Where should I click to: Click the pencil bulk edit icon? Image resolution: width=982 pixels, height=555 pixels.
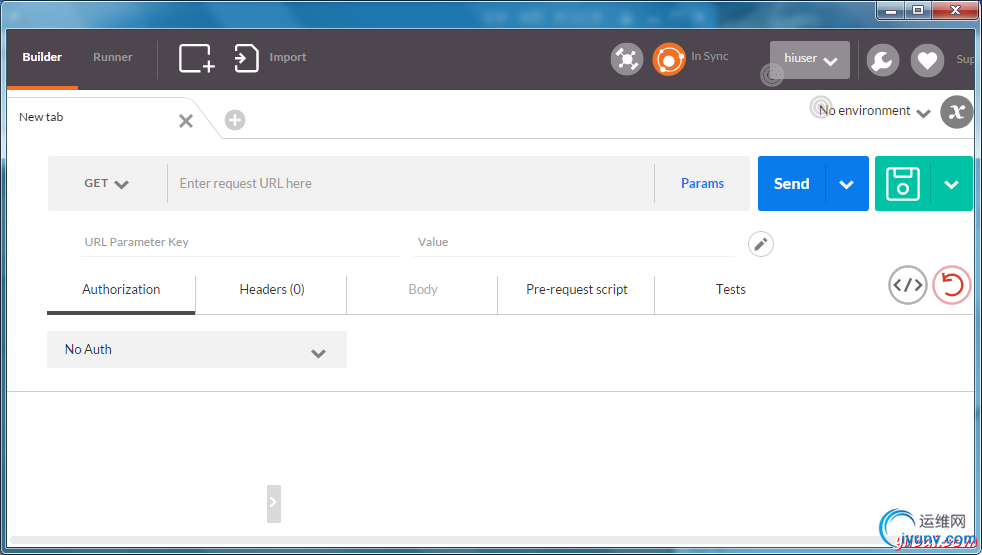[760, 244]
